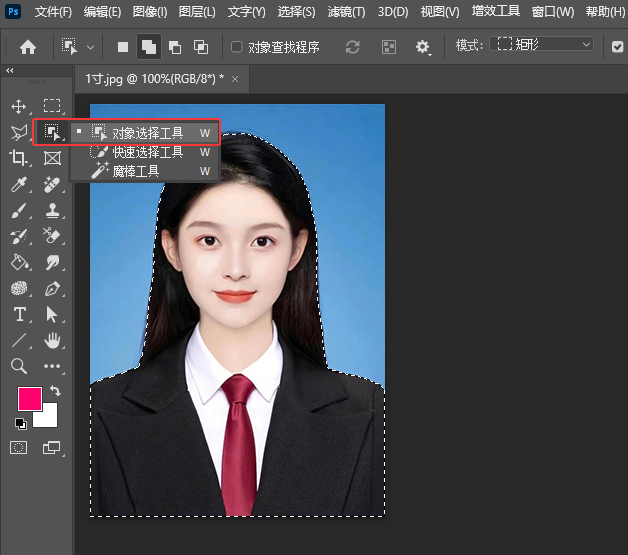Switch to the 1寸.jpg document tab
The width and height of the screenshot is (628, 555).
click(x=153, y=78)
